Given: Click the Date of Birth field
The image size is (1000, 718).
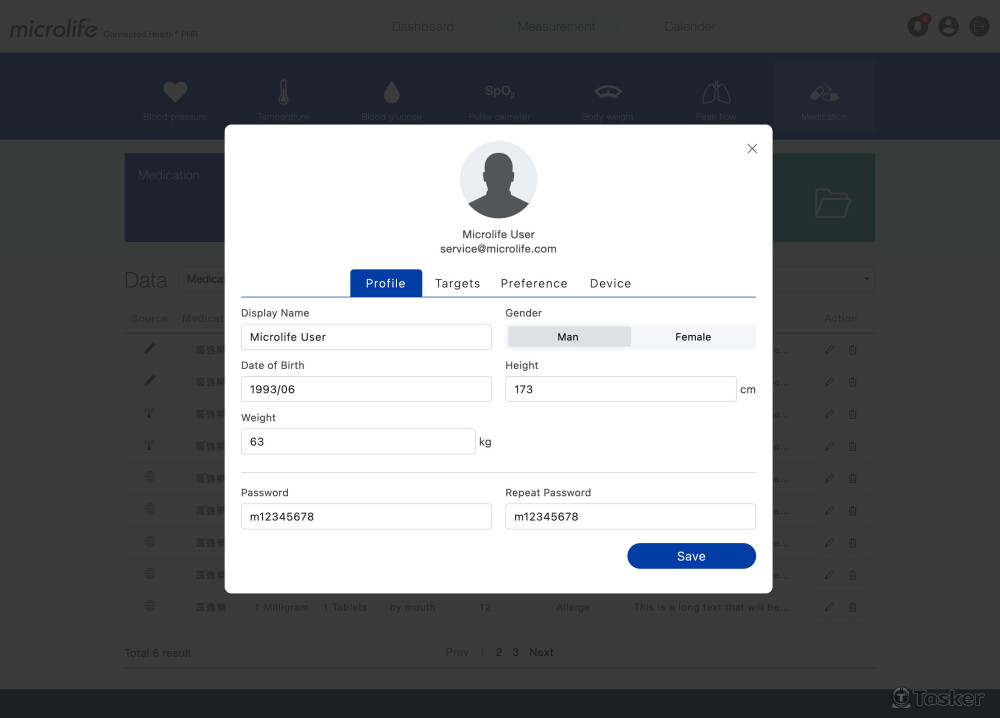Looking at the screenshot, I should [x=366, y=389].
